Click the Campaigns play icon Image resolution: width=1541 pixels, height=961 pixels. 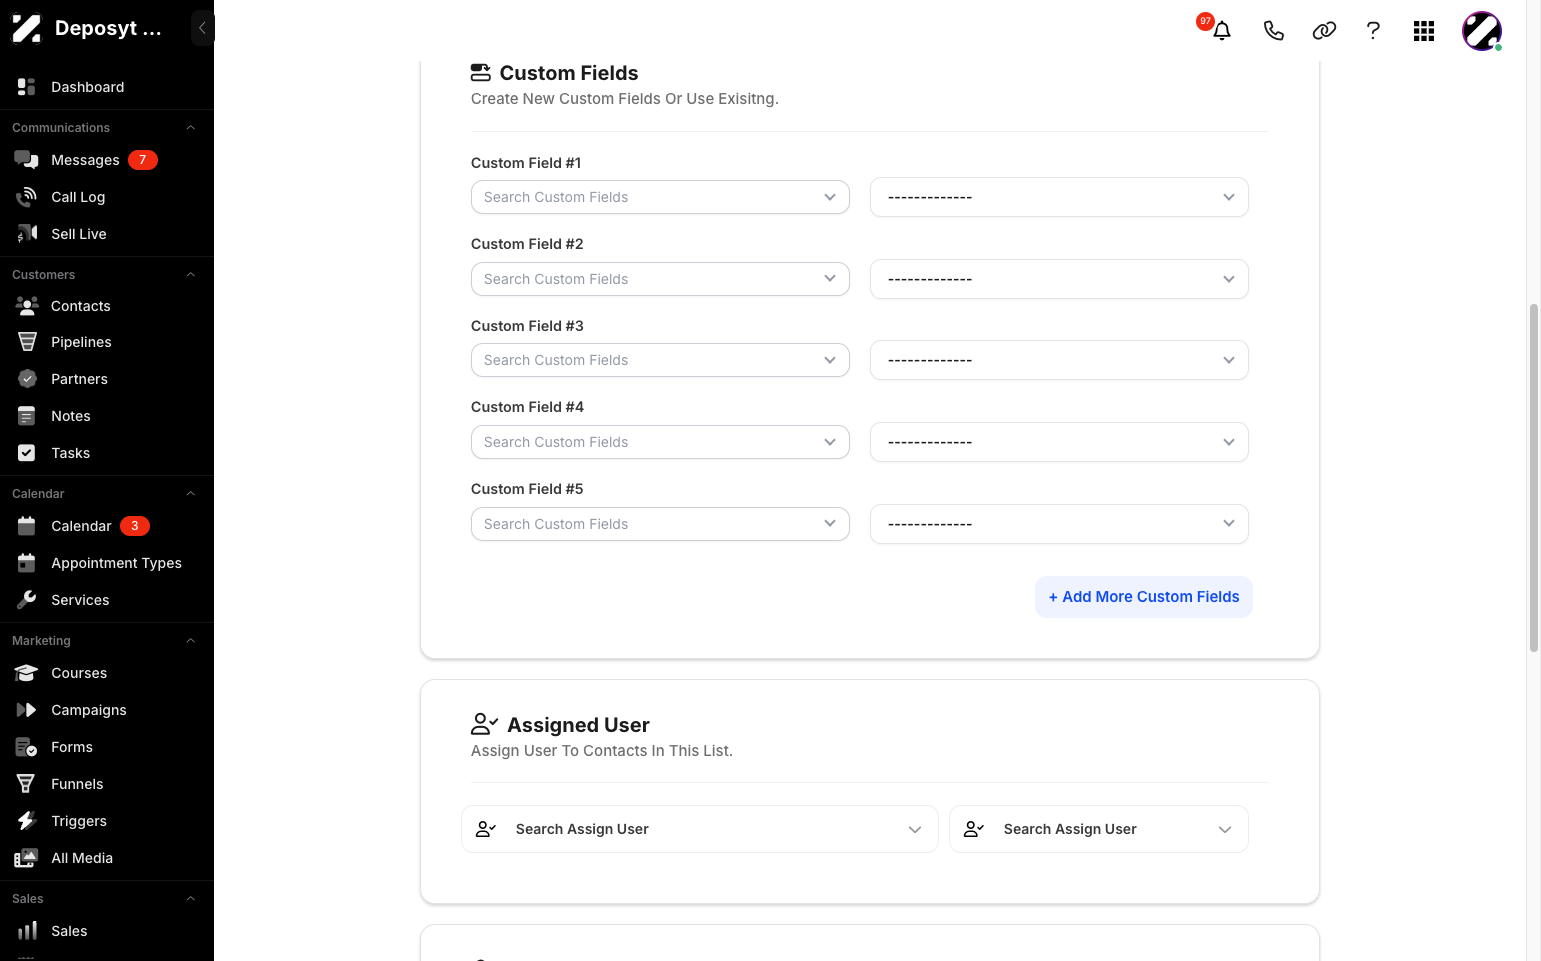(27, 710)
